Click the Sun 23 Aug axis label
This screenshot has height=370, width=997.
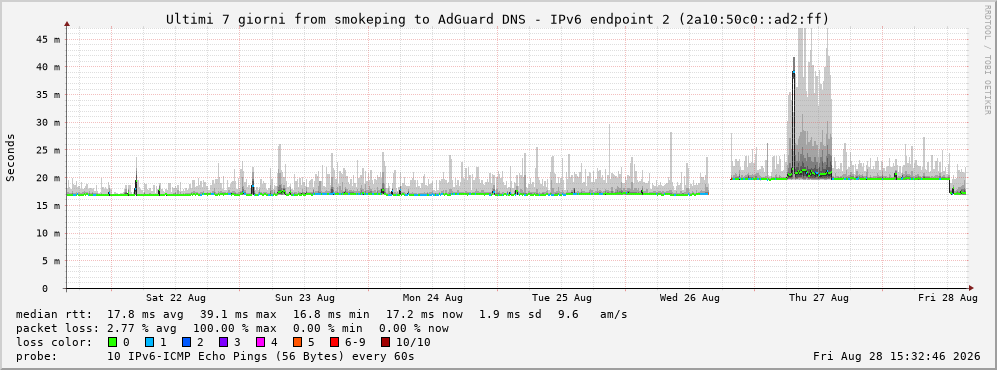click(305, 298)
